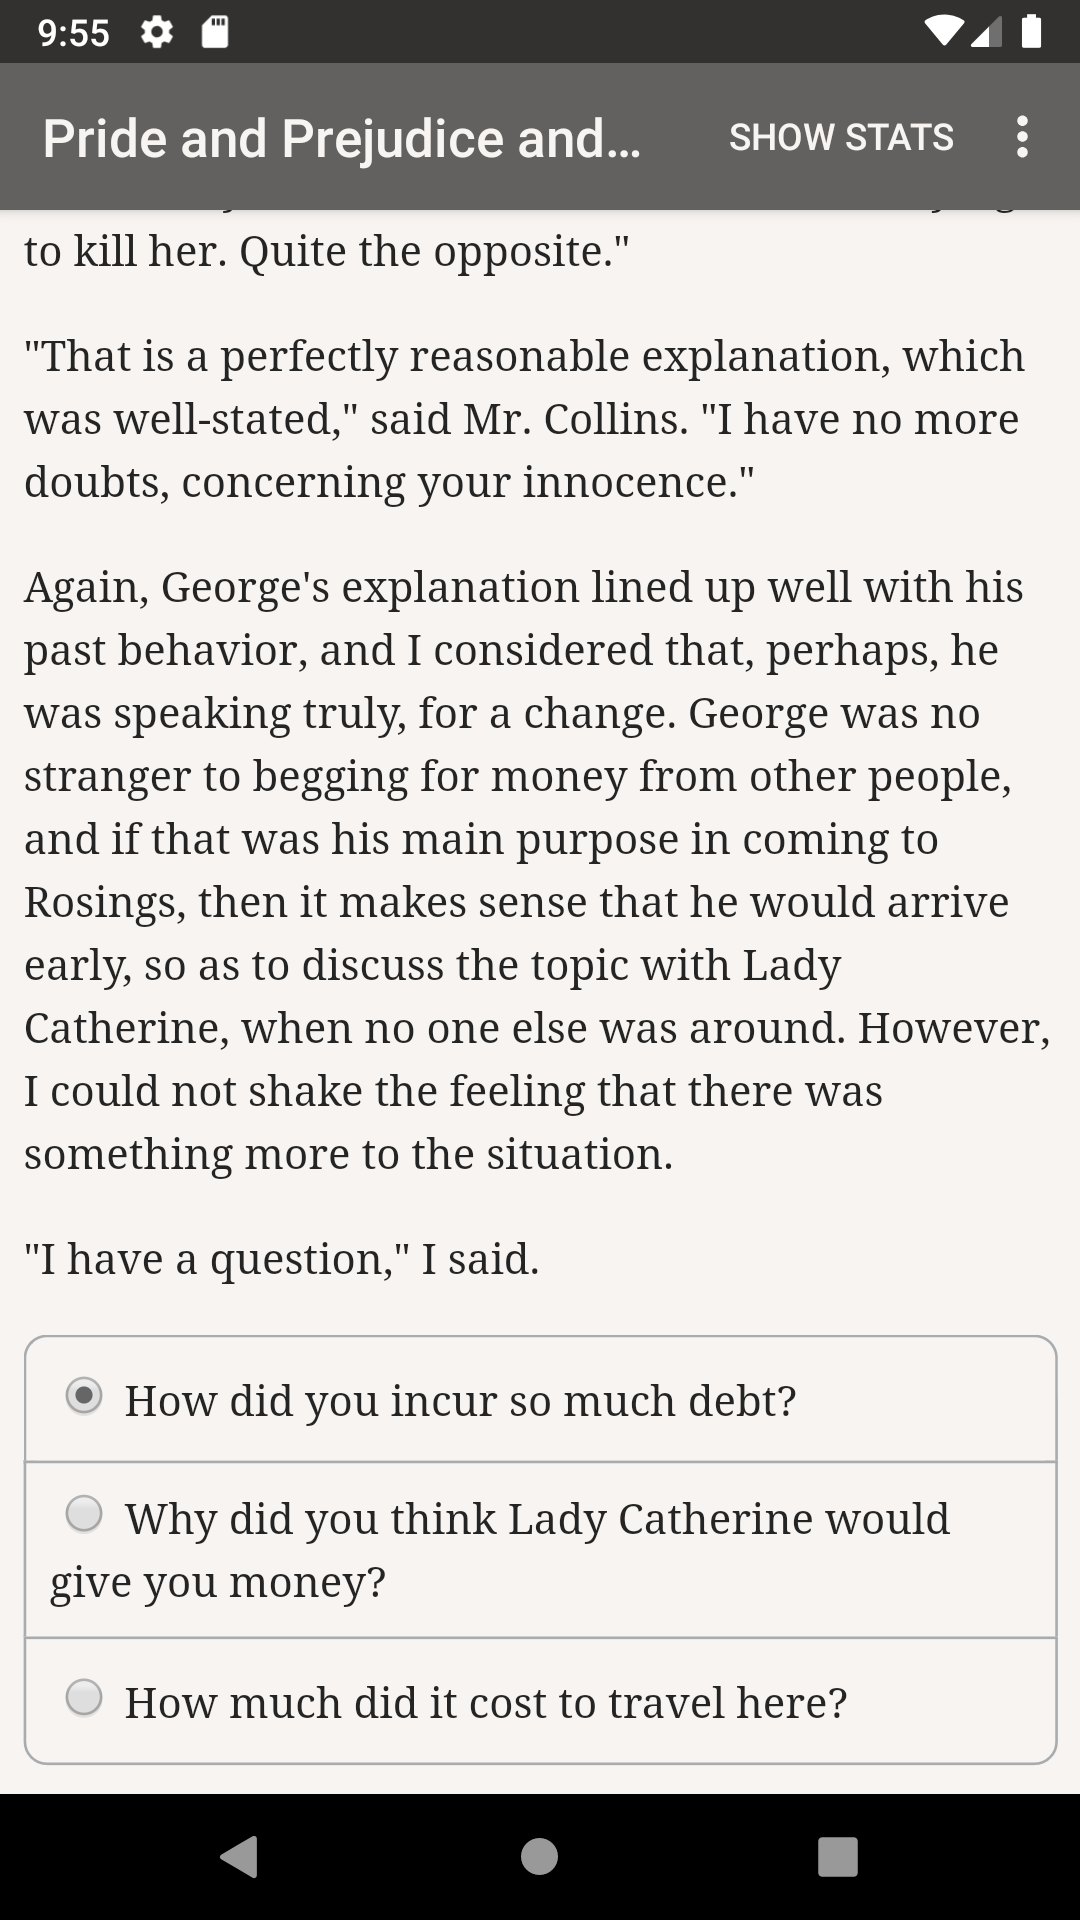Choose the option text about incurring debt
Screen dimensions: 1080x1920
[x=460, y=1401]
